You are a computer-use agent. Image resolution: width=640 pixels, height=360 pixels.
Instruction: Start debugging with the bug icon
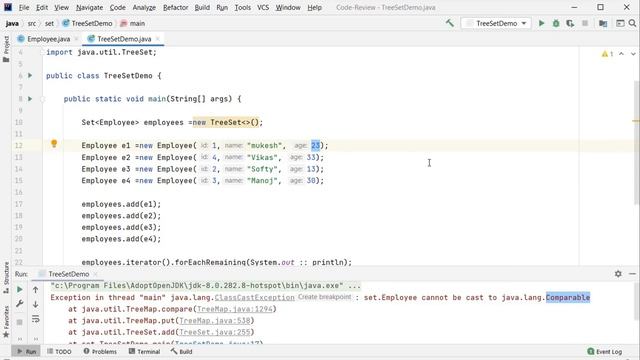(x=556, y=23)
